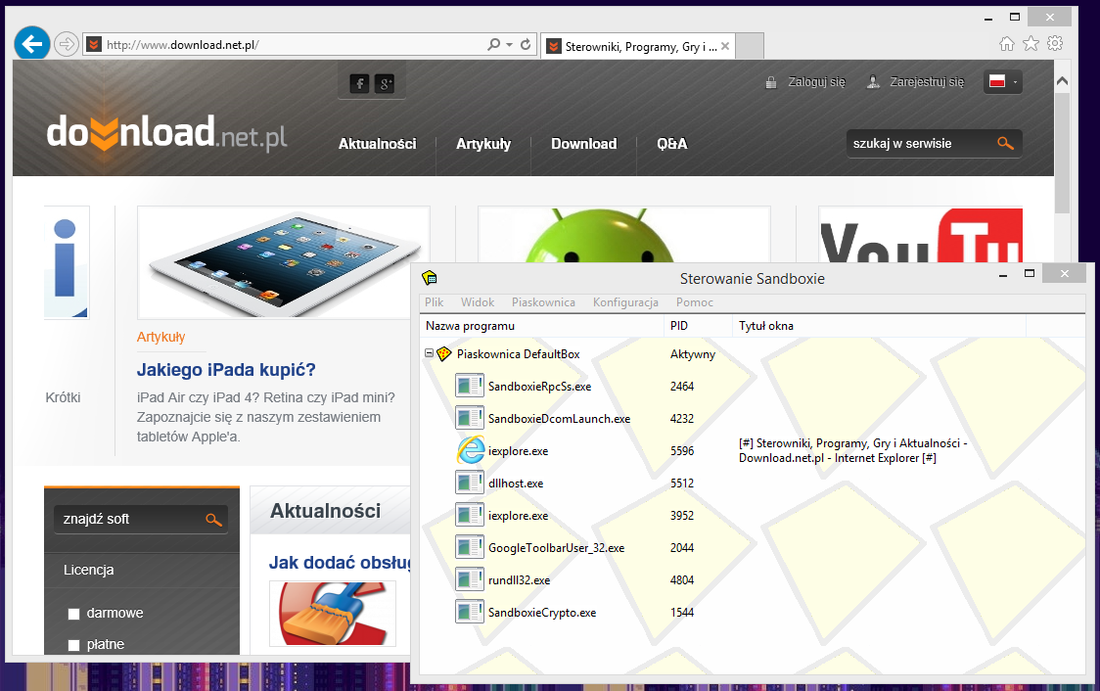Click the 'Tytuł okna' column header
This screenshot has height=691, width=1100.
tap(879, 326)
